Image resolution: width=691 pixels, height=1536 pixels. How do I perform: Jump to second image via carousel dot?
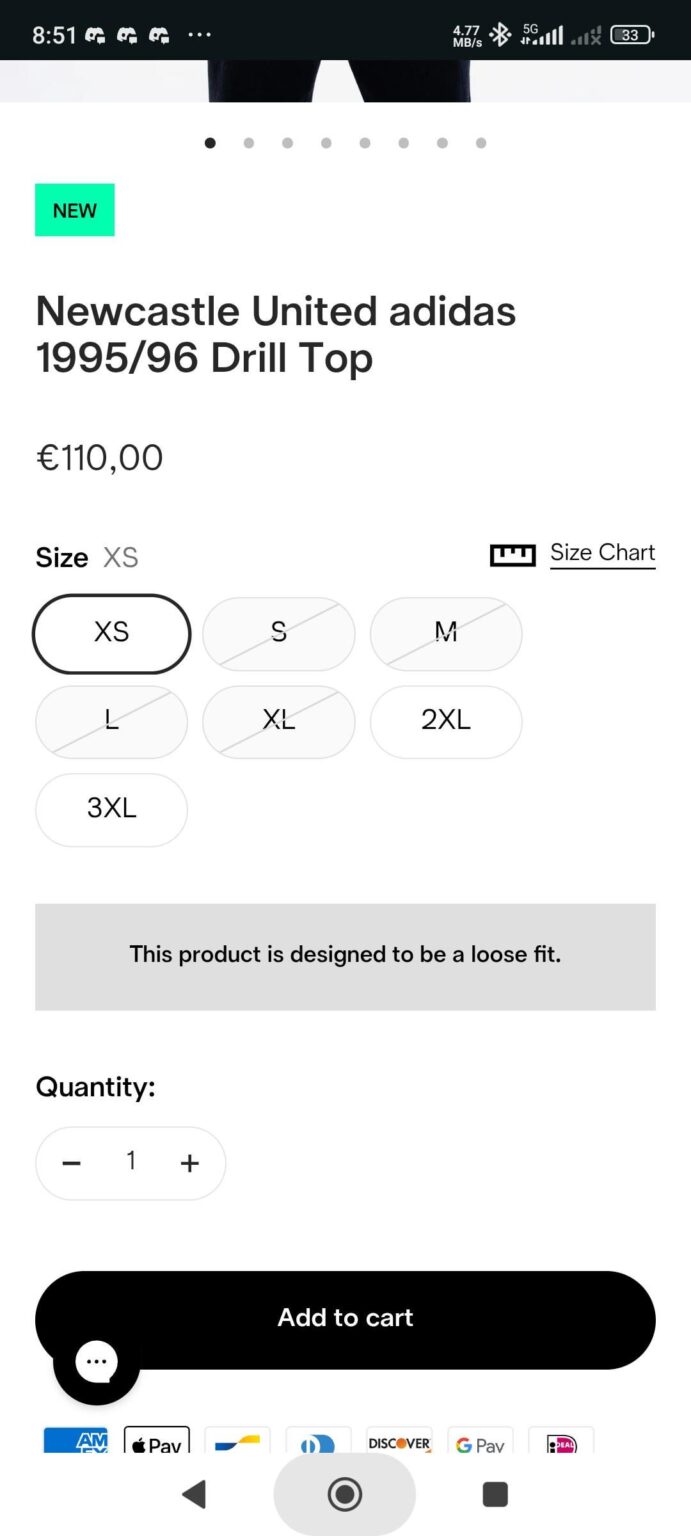(x=248, y=143)
